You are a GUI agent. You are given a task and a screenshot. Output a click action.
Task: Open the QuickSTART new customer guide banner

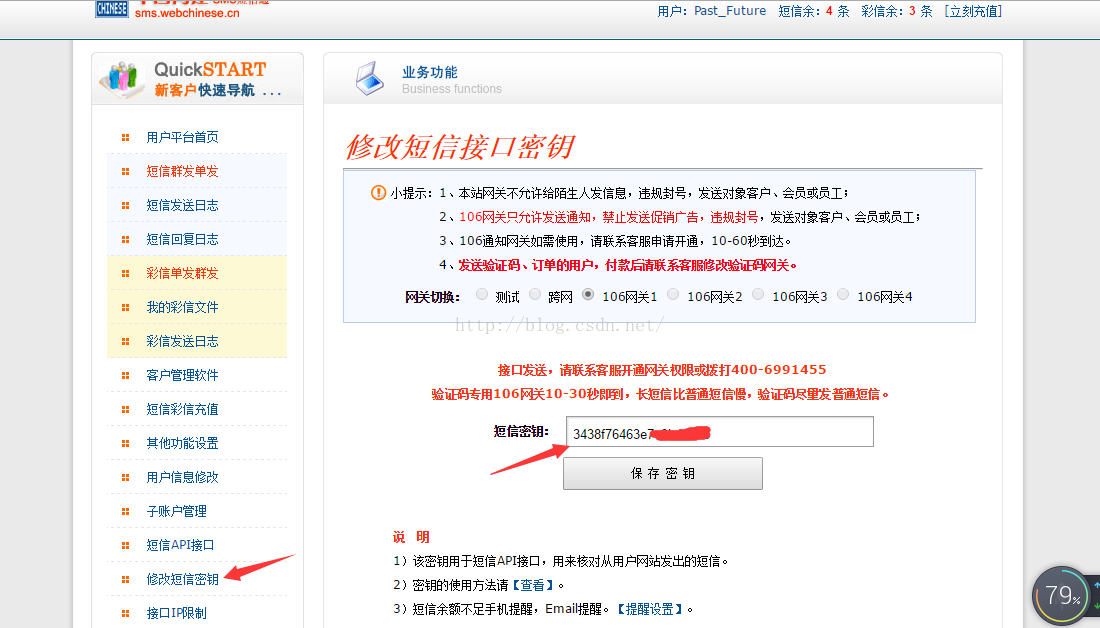click(x=197, y=79)
